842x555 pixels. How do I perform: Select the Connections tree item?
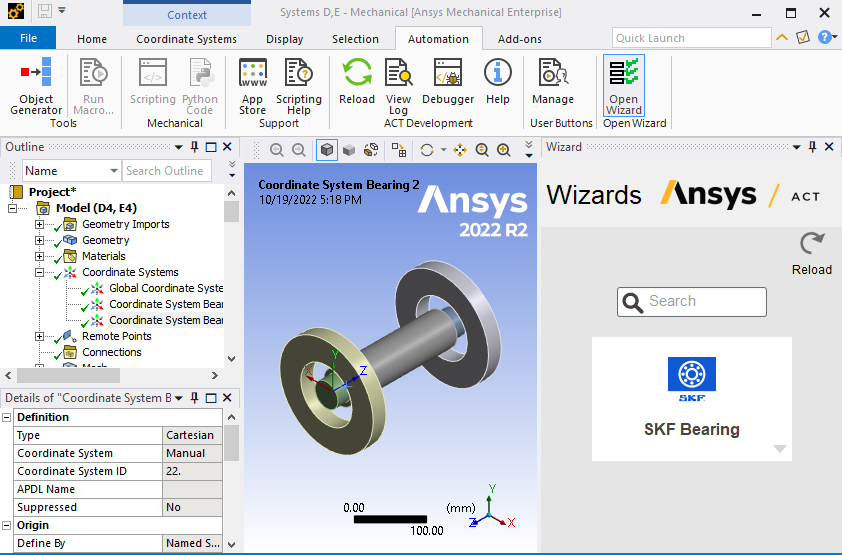111,353
